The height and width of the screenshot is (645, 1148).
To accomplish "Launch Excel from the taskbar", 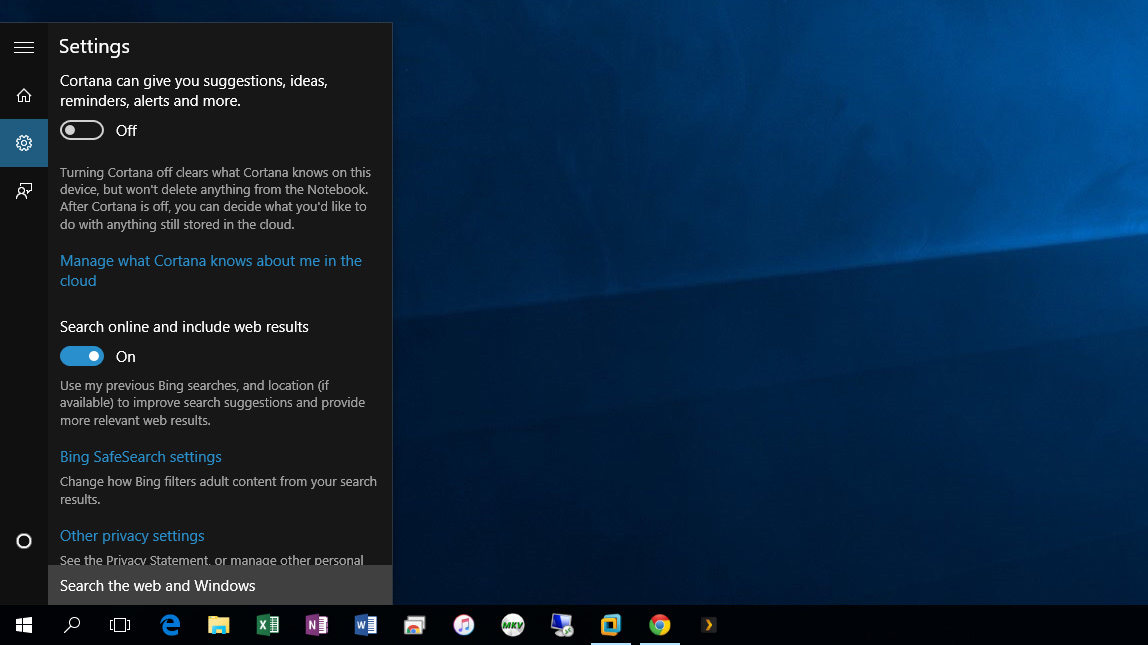I will click(267, 624).
